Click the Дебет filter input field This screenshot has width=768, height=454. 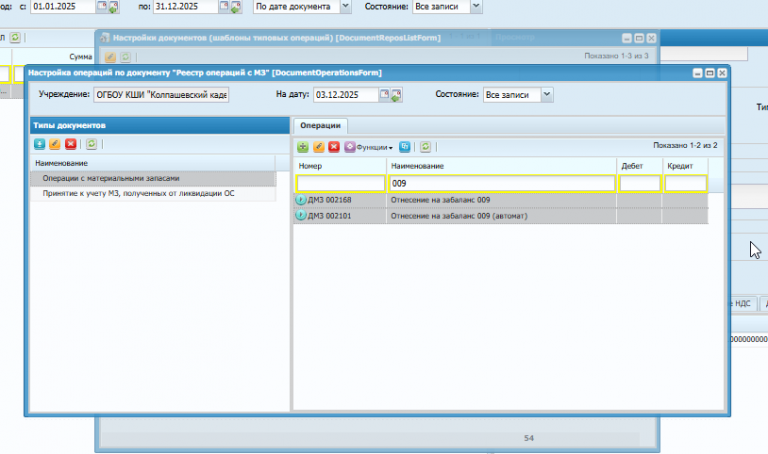(640, 183)
